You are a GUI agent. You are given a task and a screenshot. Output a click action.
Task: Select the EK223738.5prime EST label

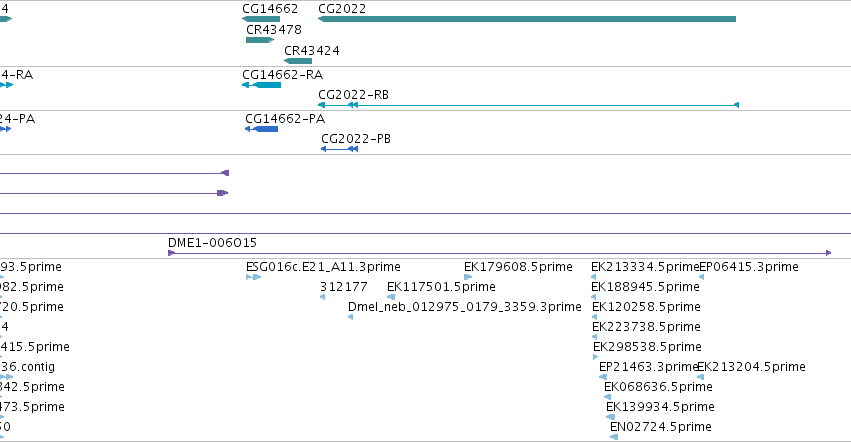(x=646, y=327)
